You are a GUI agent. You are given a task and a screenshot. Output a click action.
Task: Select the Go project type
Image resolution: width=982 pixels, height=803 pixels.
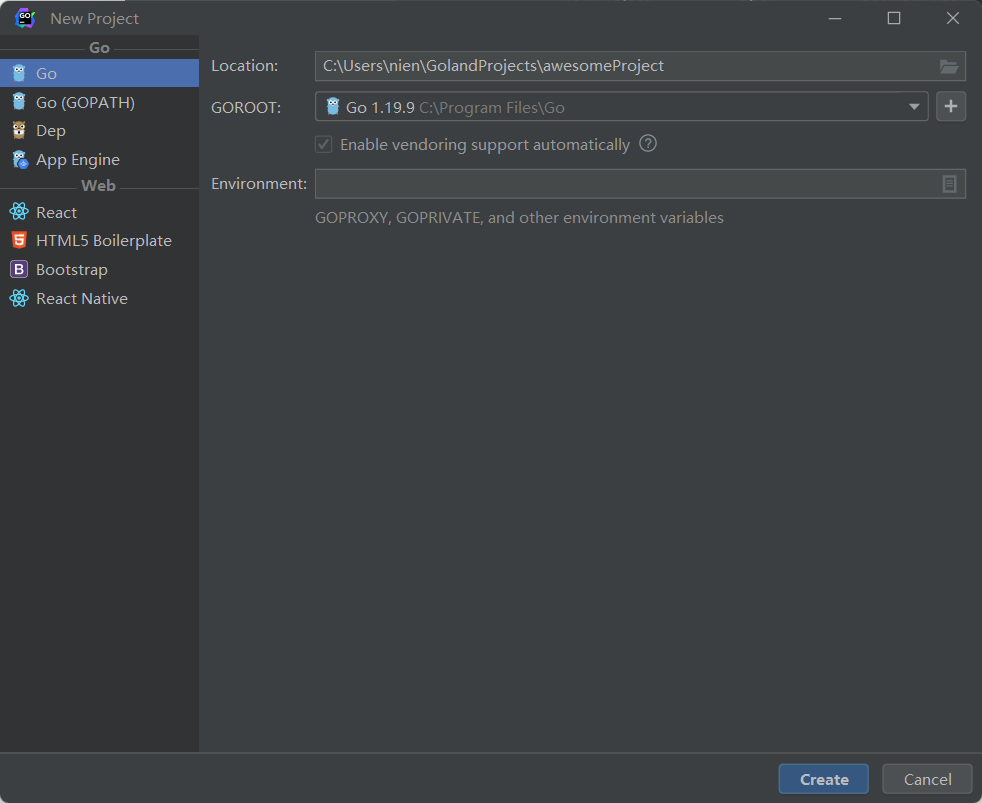click(x=99, y=73)
